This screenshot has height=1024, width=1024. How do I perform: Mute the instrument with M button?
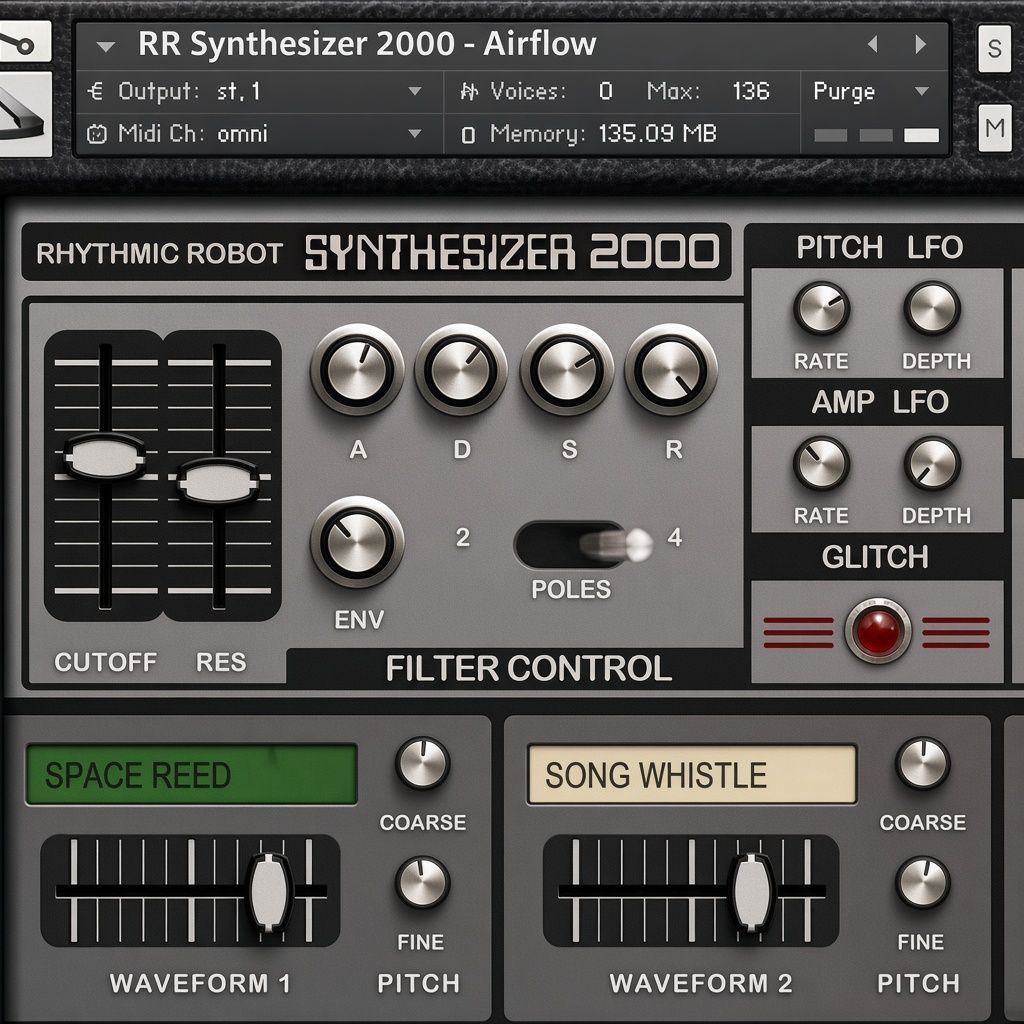point(995,128)
